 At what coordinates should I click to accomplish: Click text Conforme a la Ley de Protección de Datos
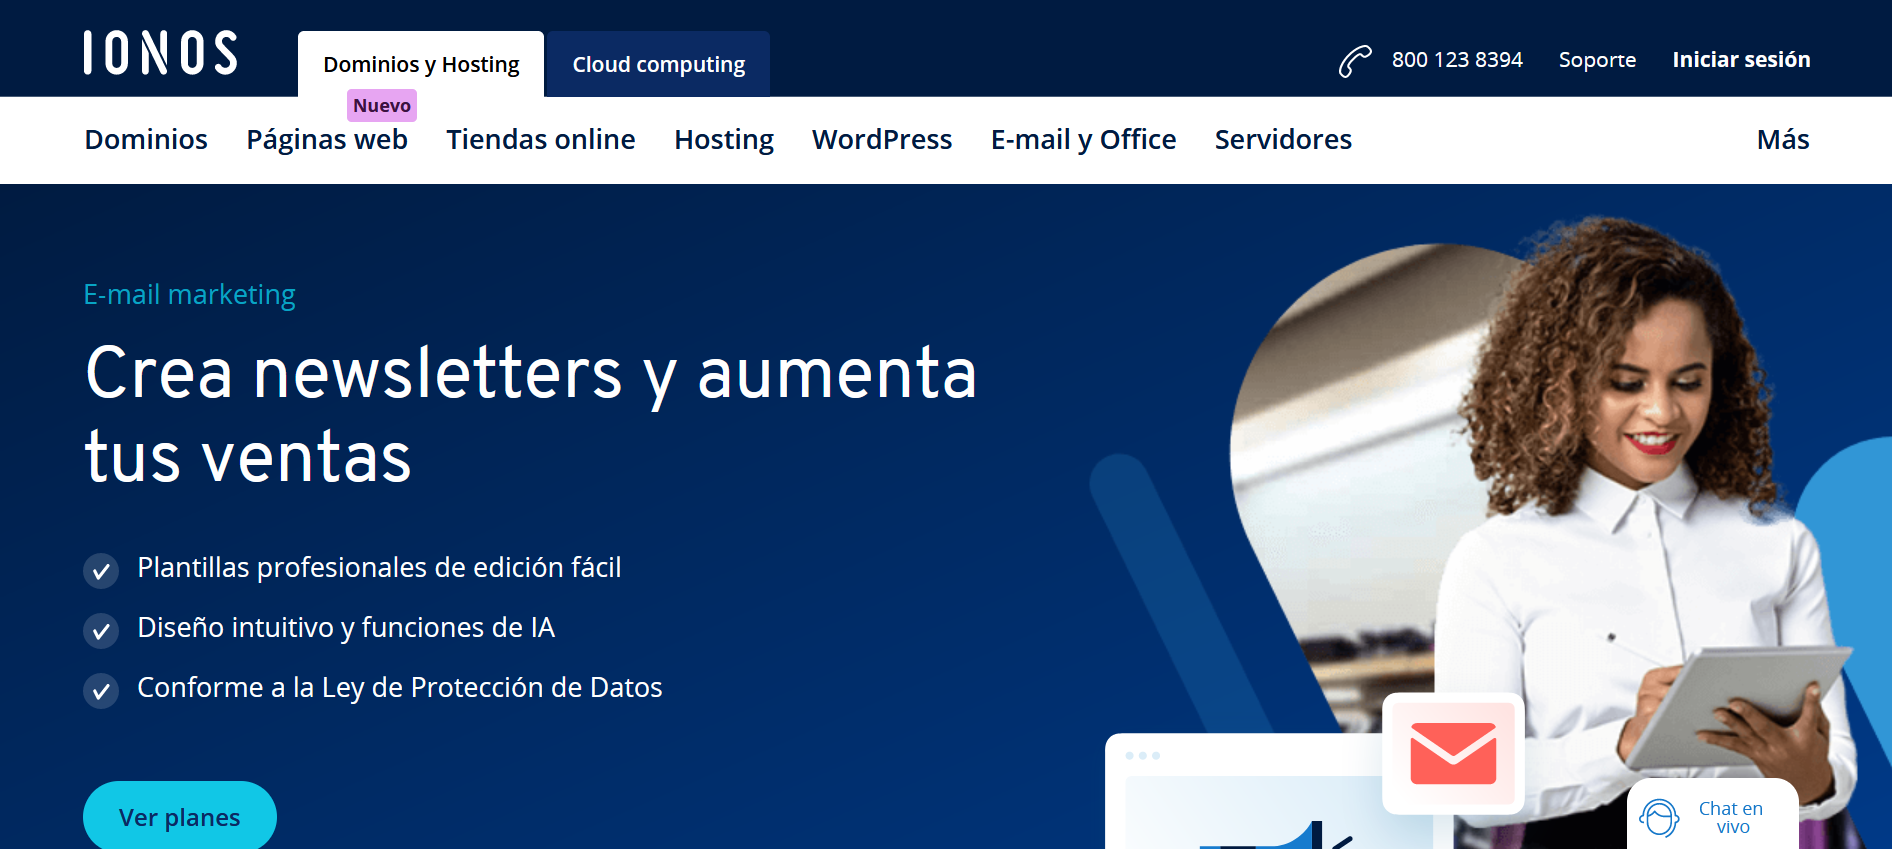click(400, 688)
